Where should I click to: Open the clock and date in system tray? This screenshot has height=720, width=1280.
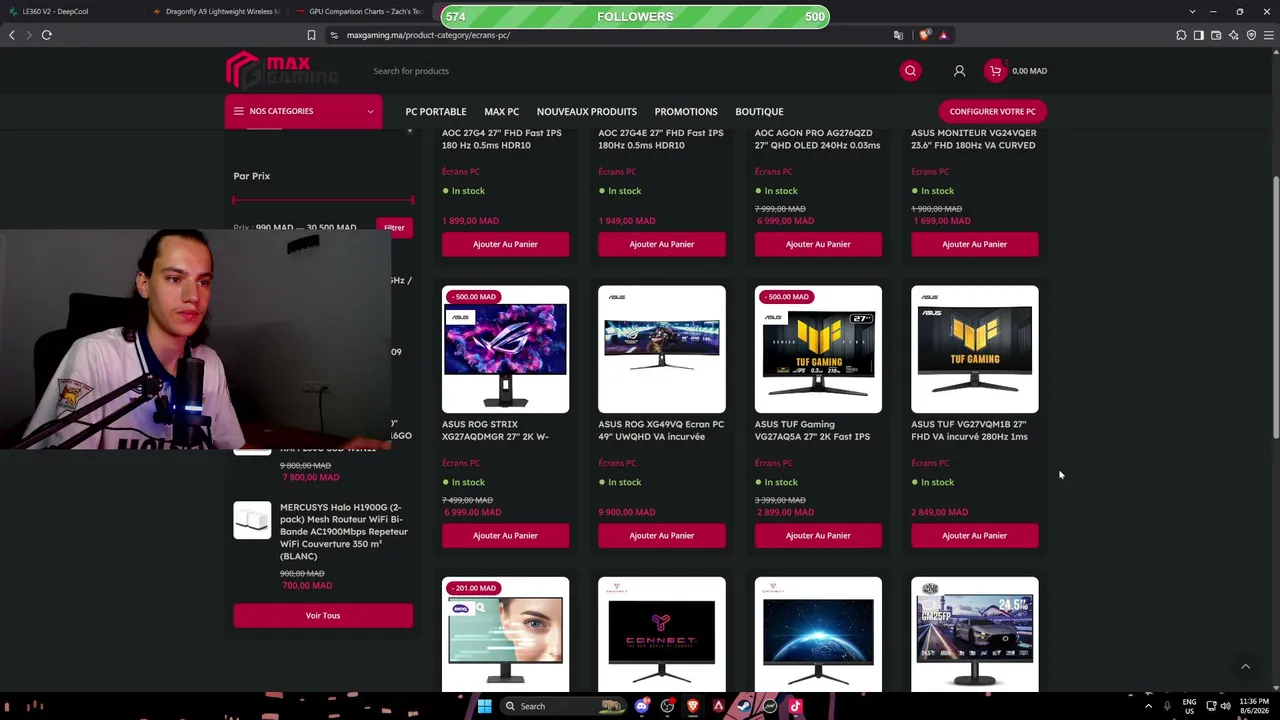1253,706
